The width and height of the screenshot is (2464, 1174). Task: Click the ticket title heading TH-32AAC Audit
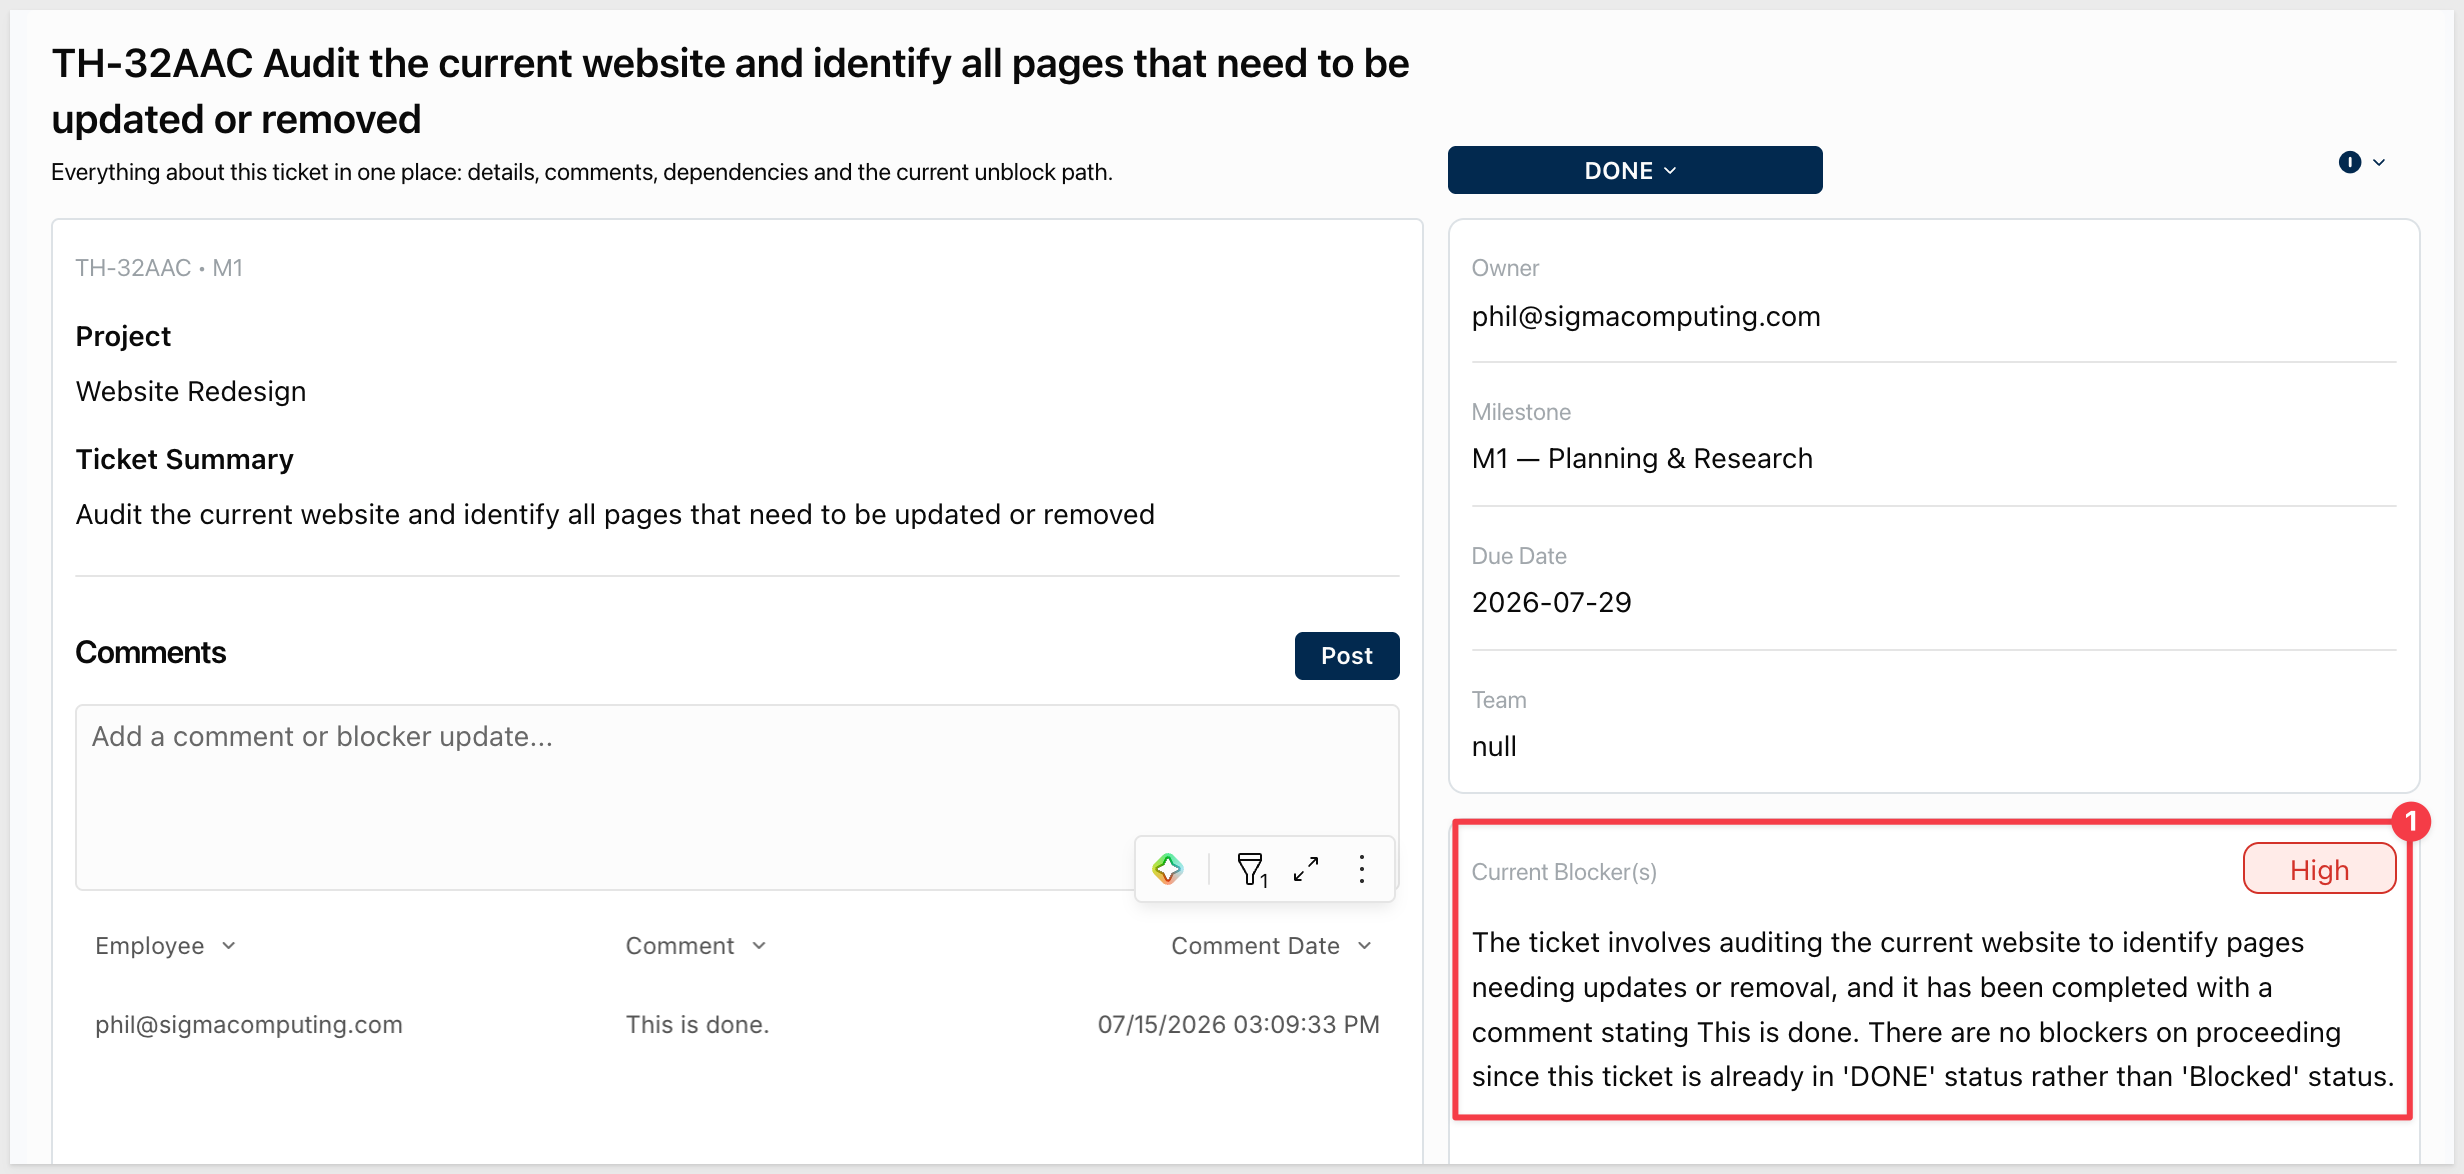click(x=730, y=91)
